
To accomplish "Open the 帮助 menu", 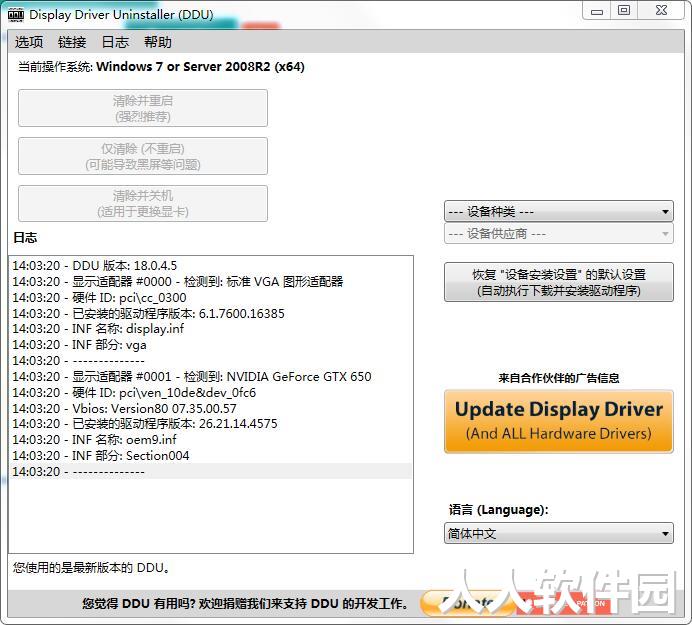I will [x=158, y=42].
